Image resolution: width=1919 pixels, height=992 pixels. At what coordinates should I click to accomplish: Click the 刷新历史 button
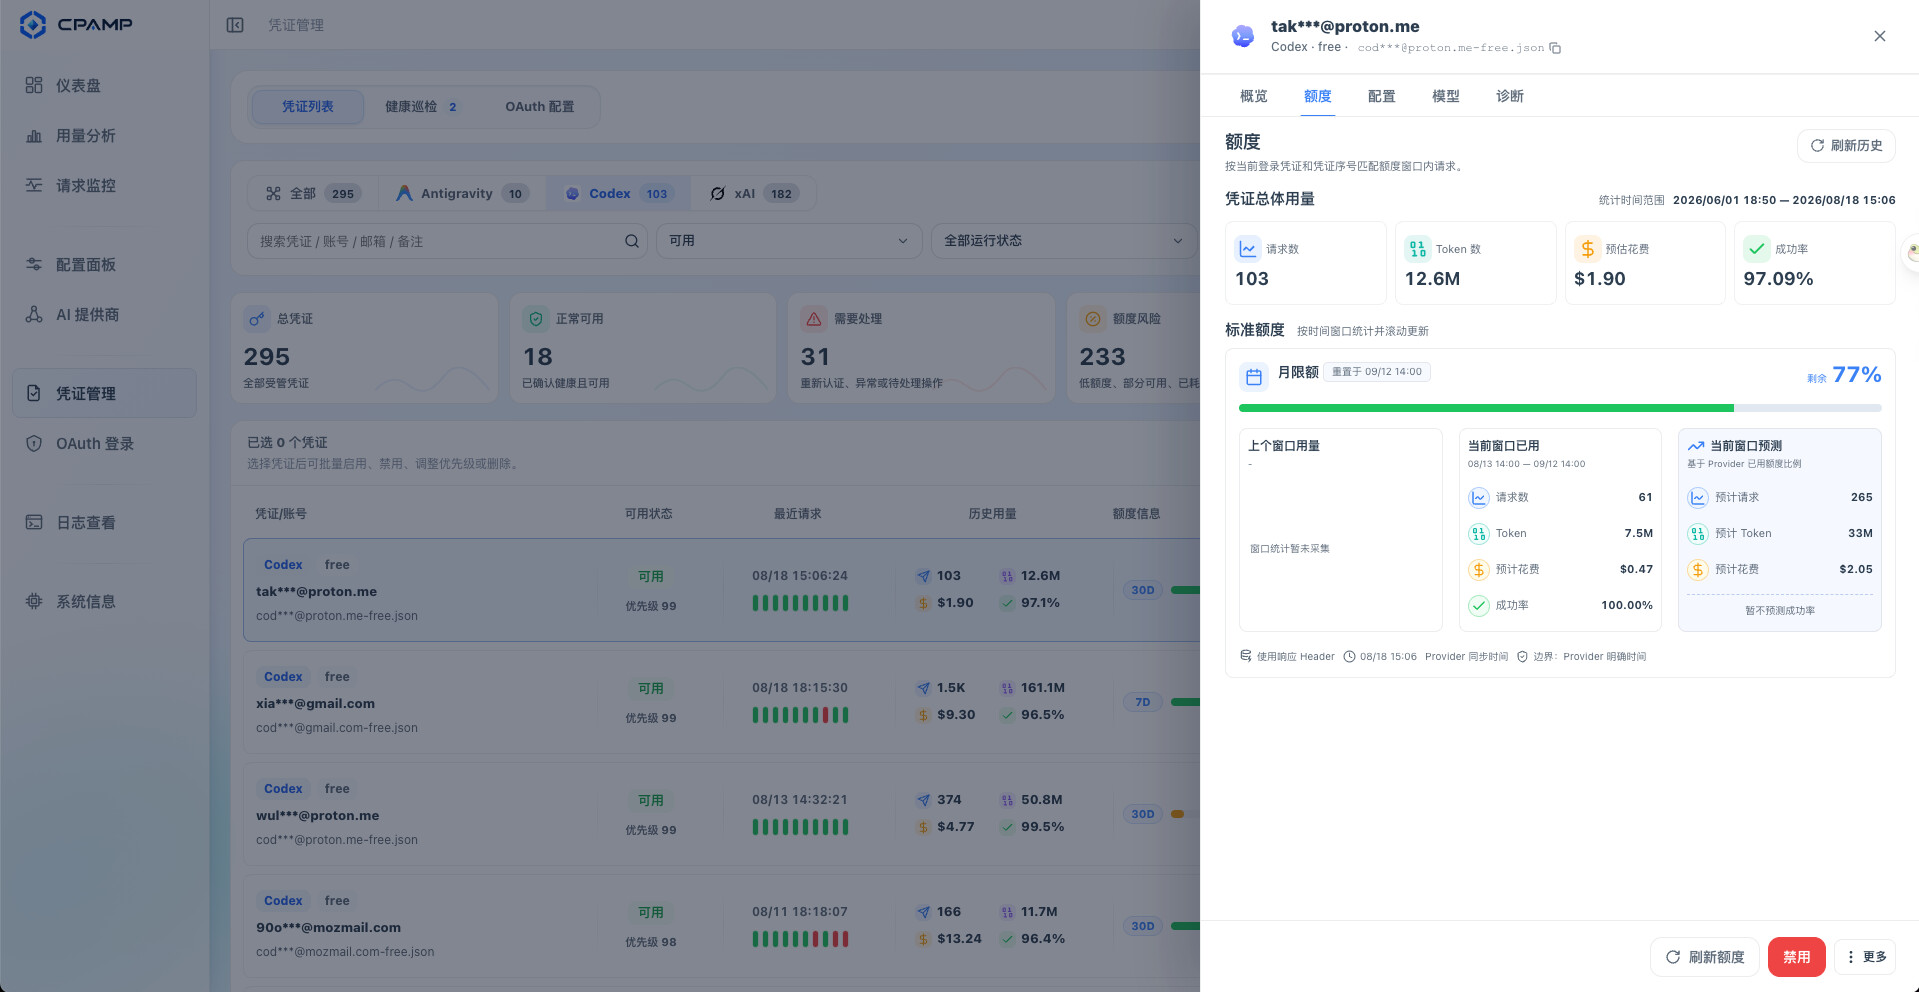tap(1846, 146)
